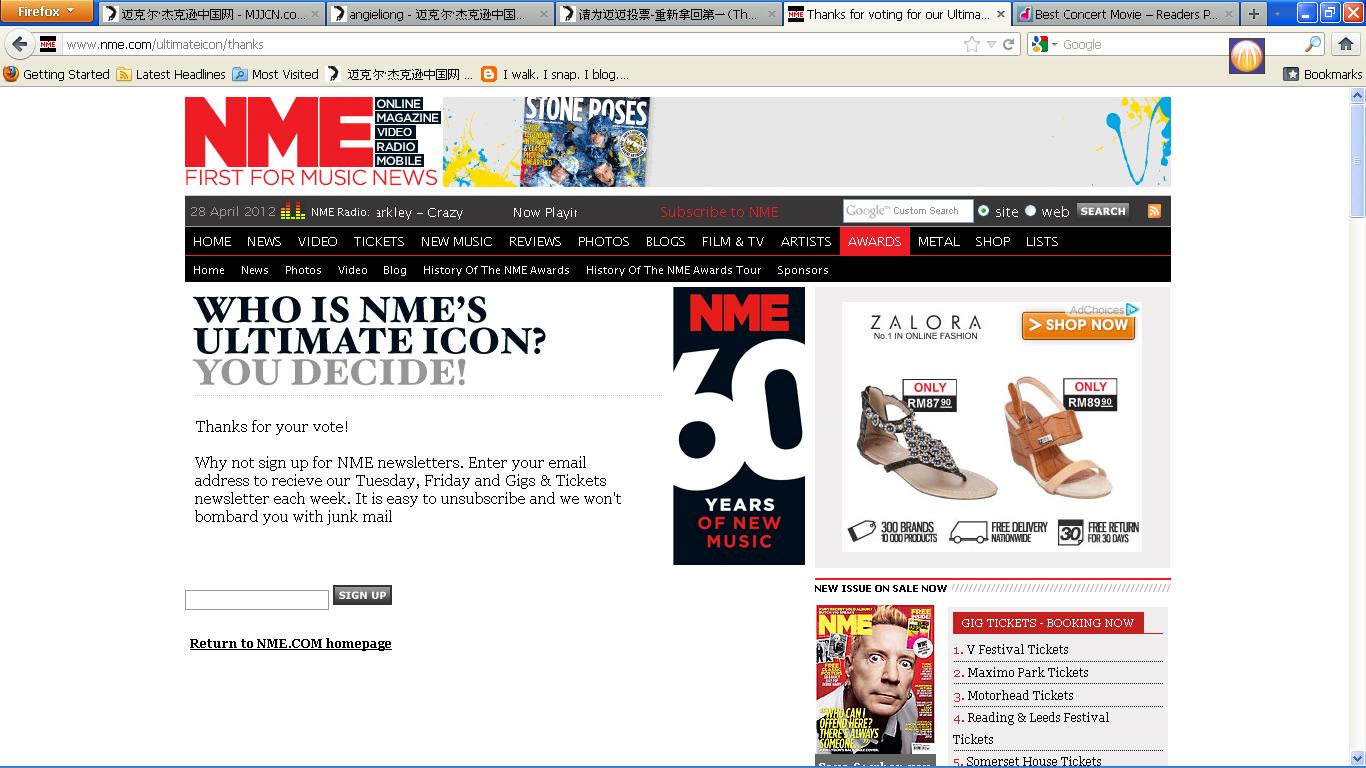
Task: Open the list-all-tabs dropdown at tab strip end
Action: (x=1277, y=13)
